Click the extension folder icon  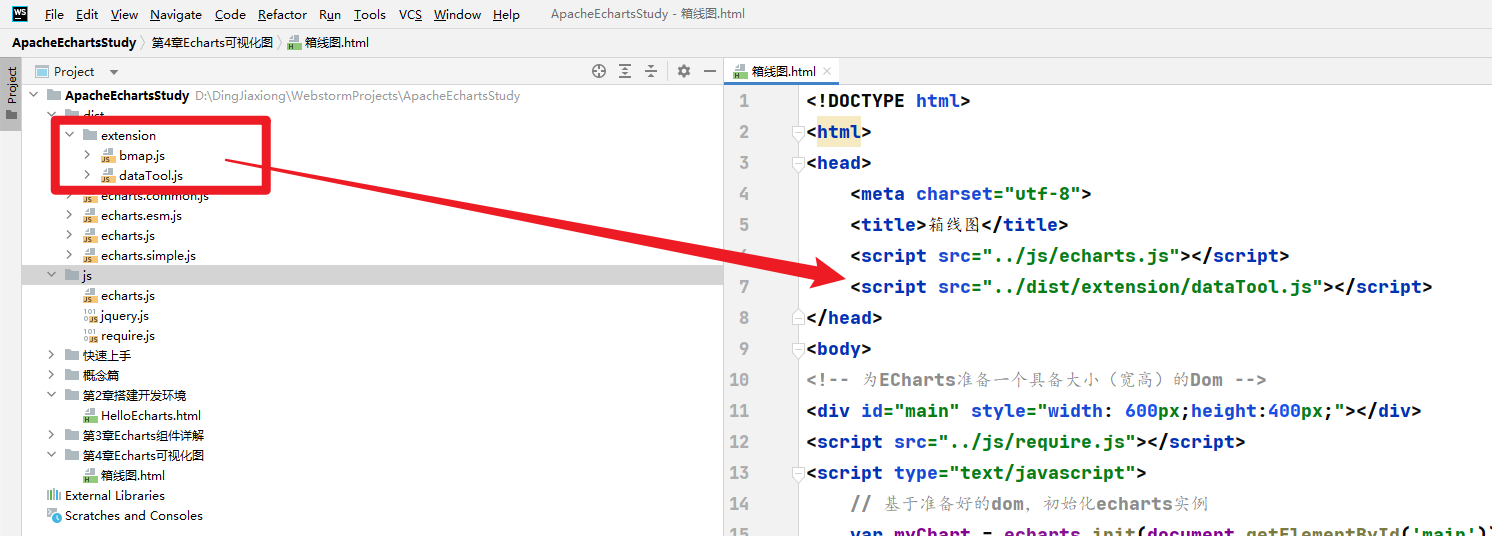click(90, 135)
